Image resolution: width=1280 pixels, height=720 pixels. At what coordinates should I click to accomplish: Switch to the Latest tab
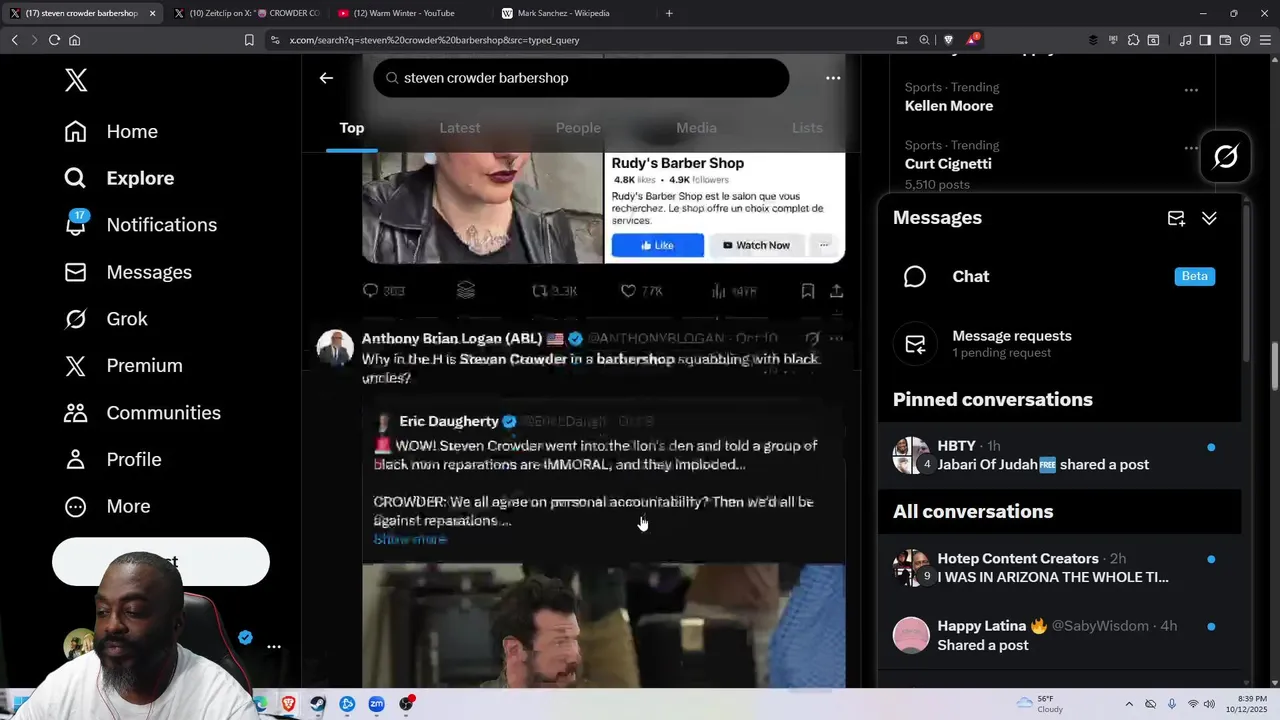coord(460,128)
